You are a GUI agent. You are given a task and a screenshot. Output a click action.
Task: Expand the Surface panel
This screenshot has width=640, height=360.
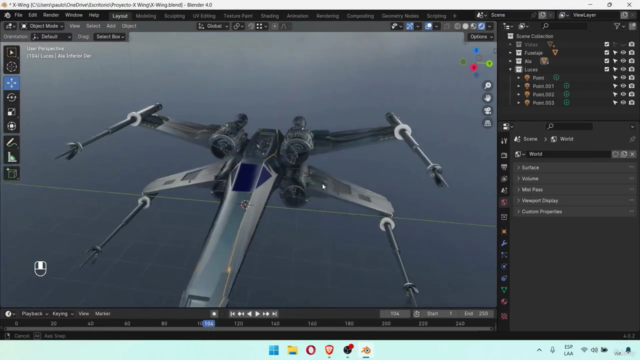(x=575, y=168)
